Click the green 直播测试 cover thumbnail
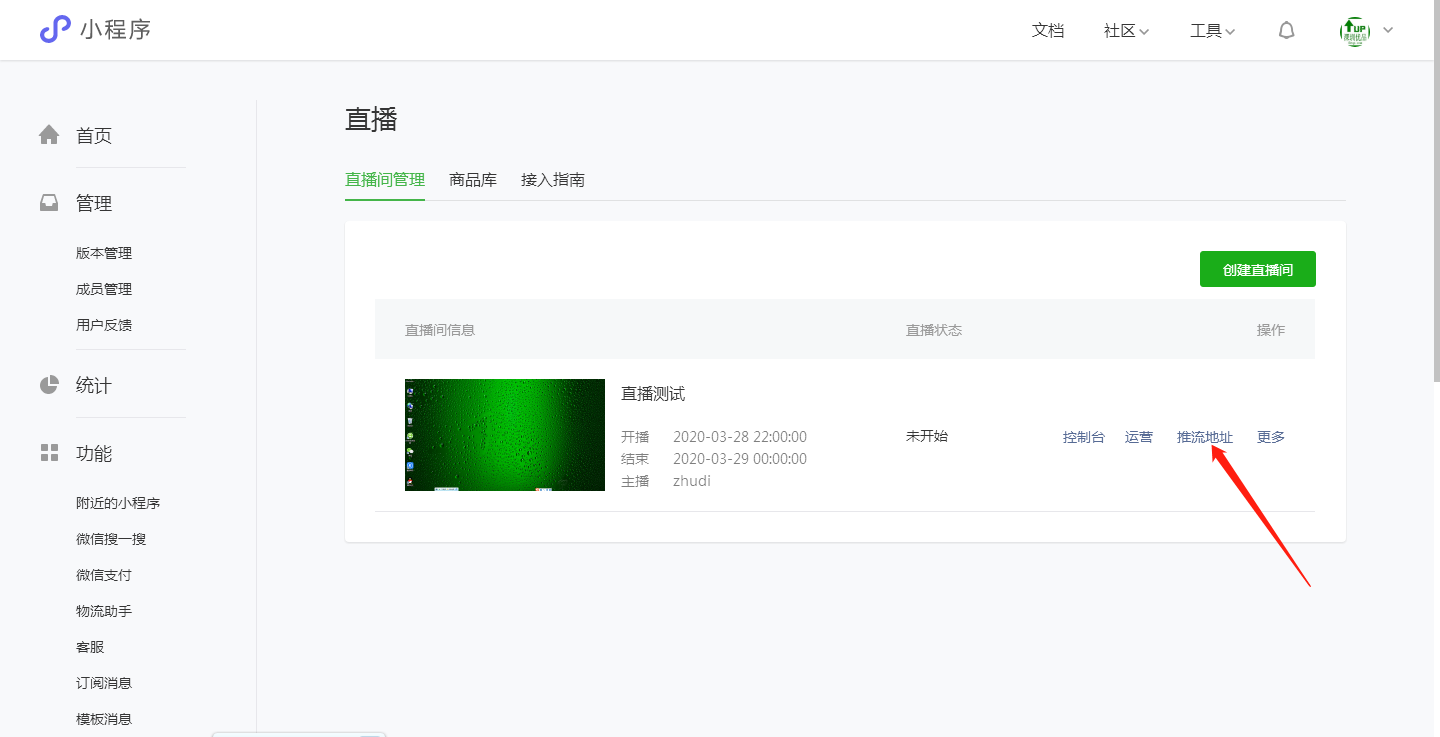The image size is (1440, 737). click(x=505, y=435)
